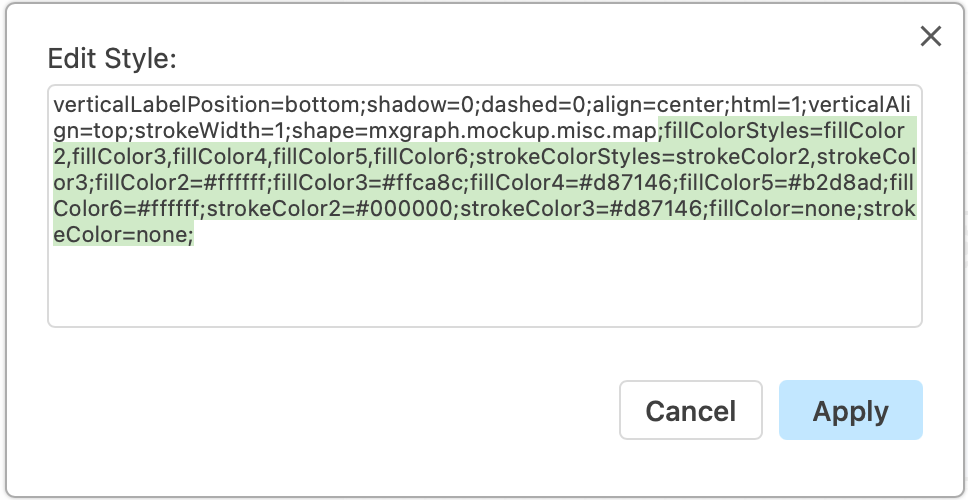Click the Apply button

[850, 411]
